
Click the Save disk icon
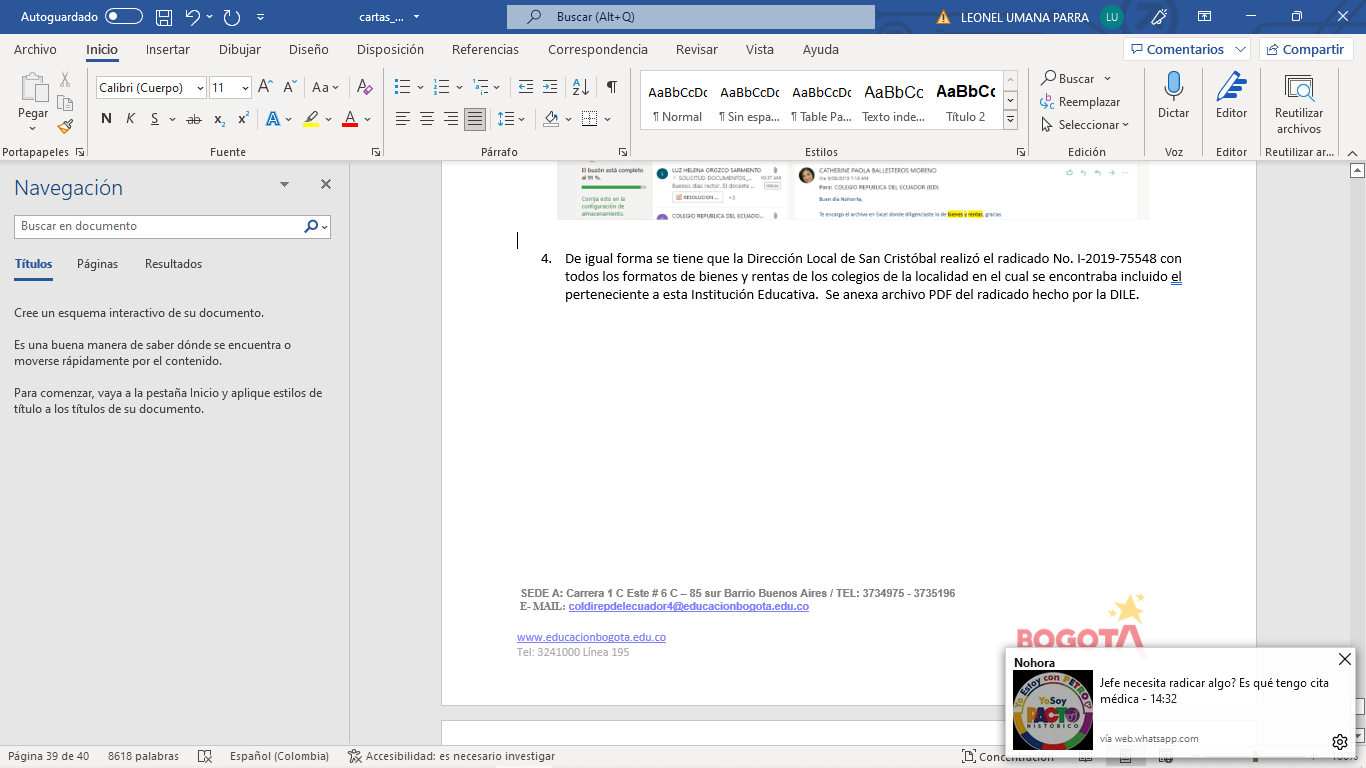[x=164, y=17]
